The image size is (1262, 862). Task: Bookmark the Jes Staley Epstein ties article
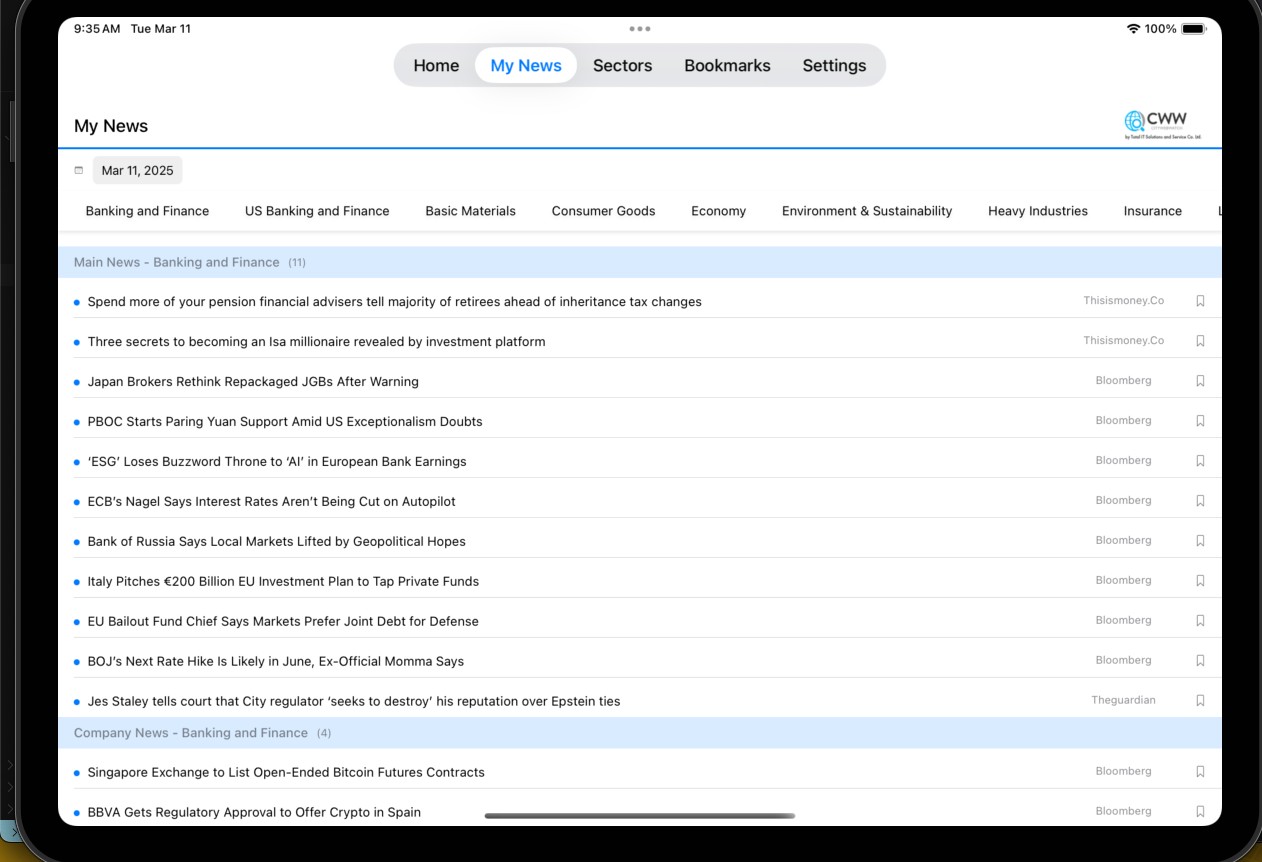click(x=1200, y=700)
